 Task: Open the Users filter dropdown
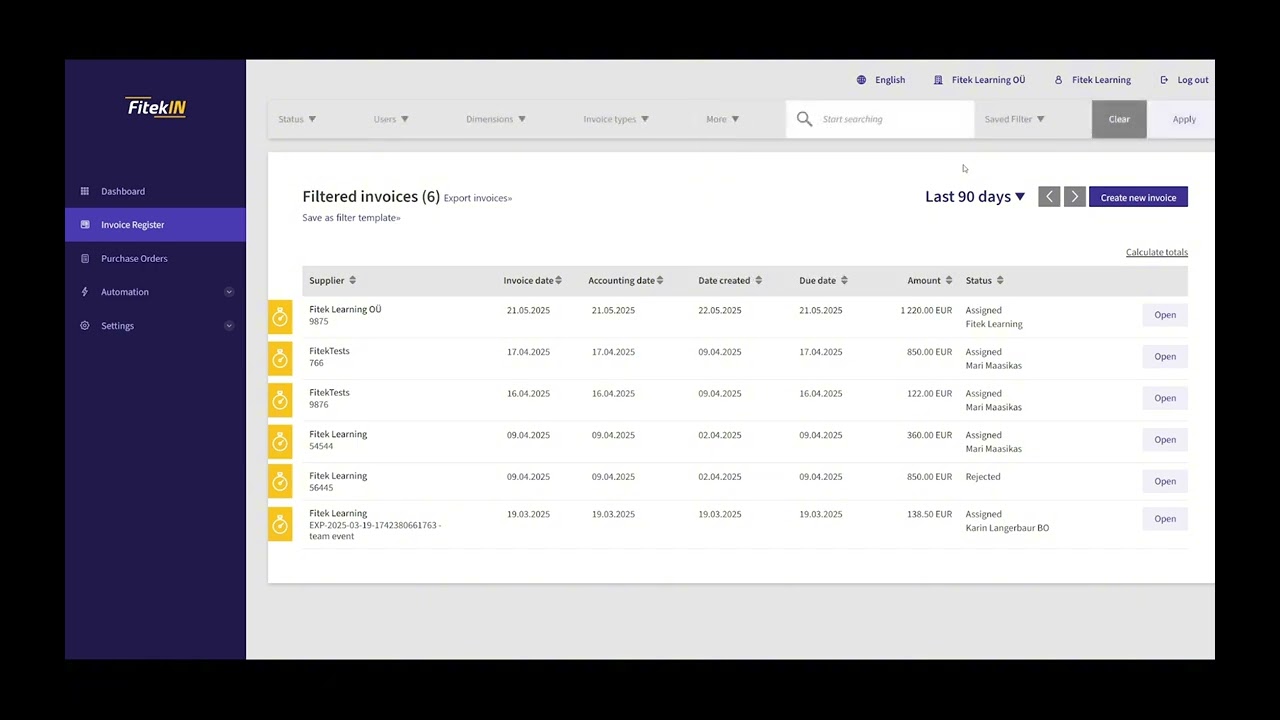tap(391, 119)
